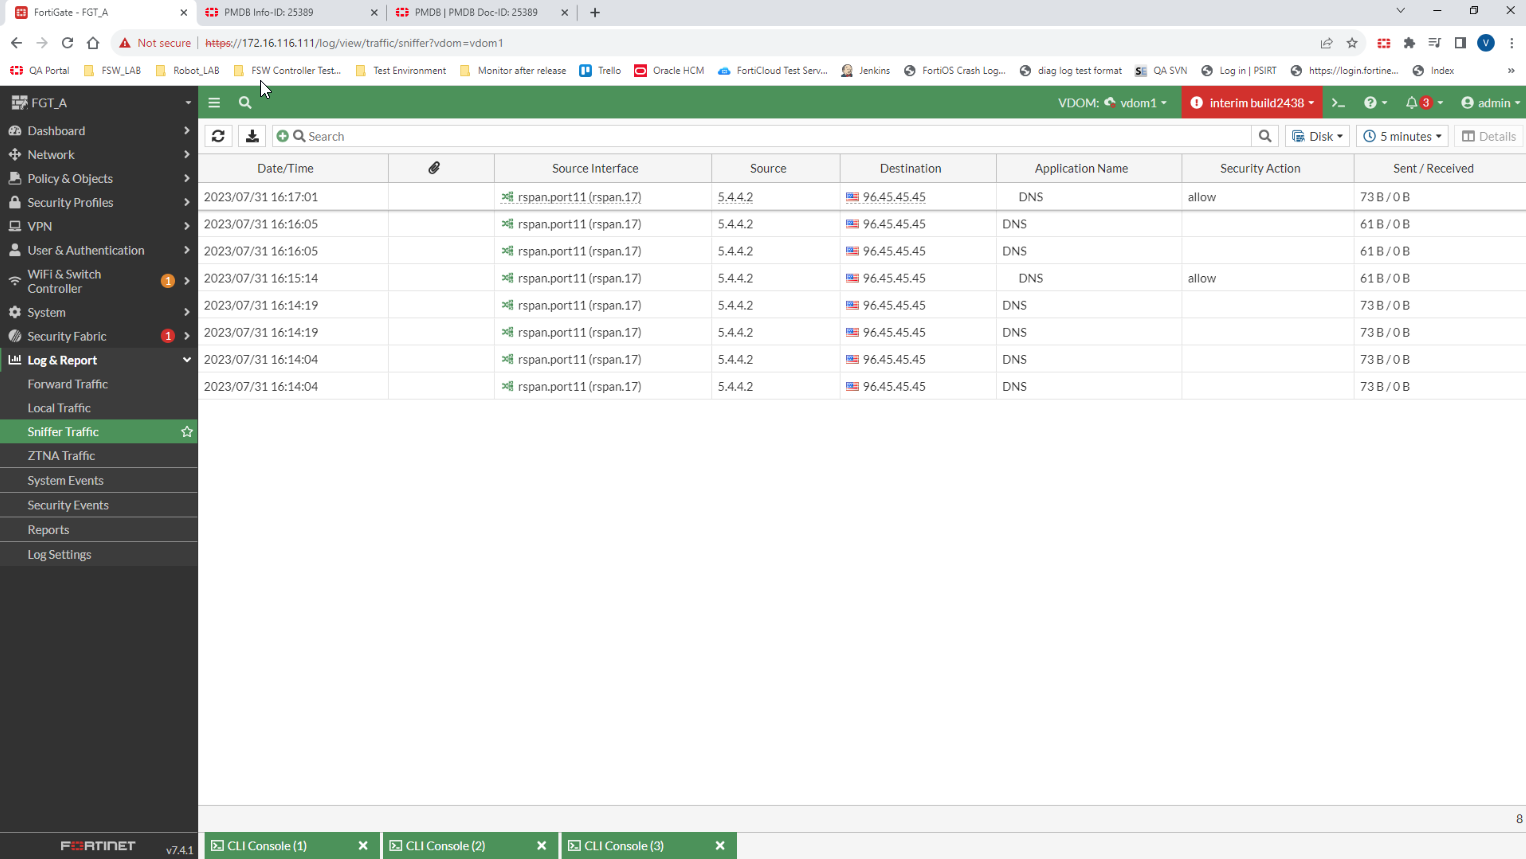Click the search magnifier icon beside the search bar
This screenshot has width=1526, height=859.
[x=1264, y=135]
